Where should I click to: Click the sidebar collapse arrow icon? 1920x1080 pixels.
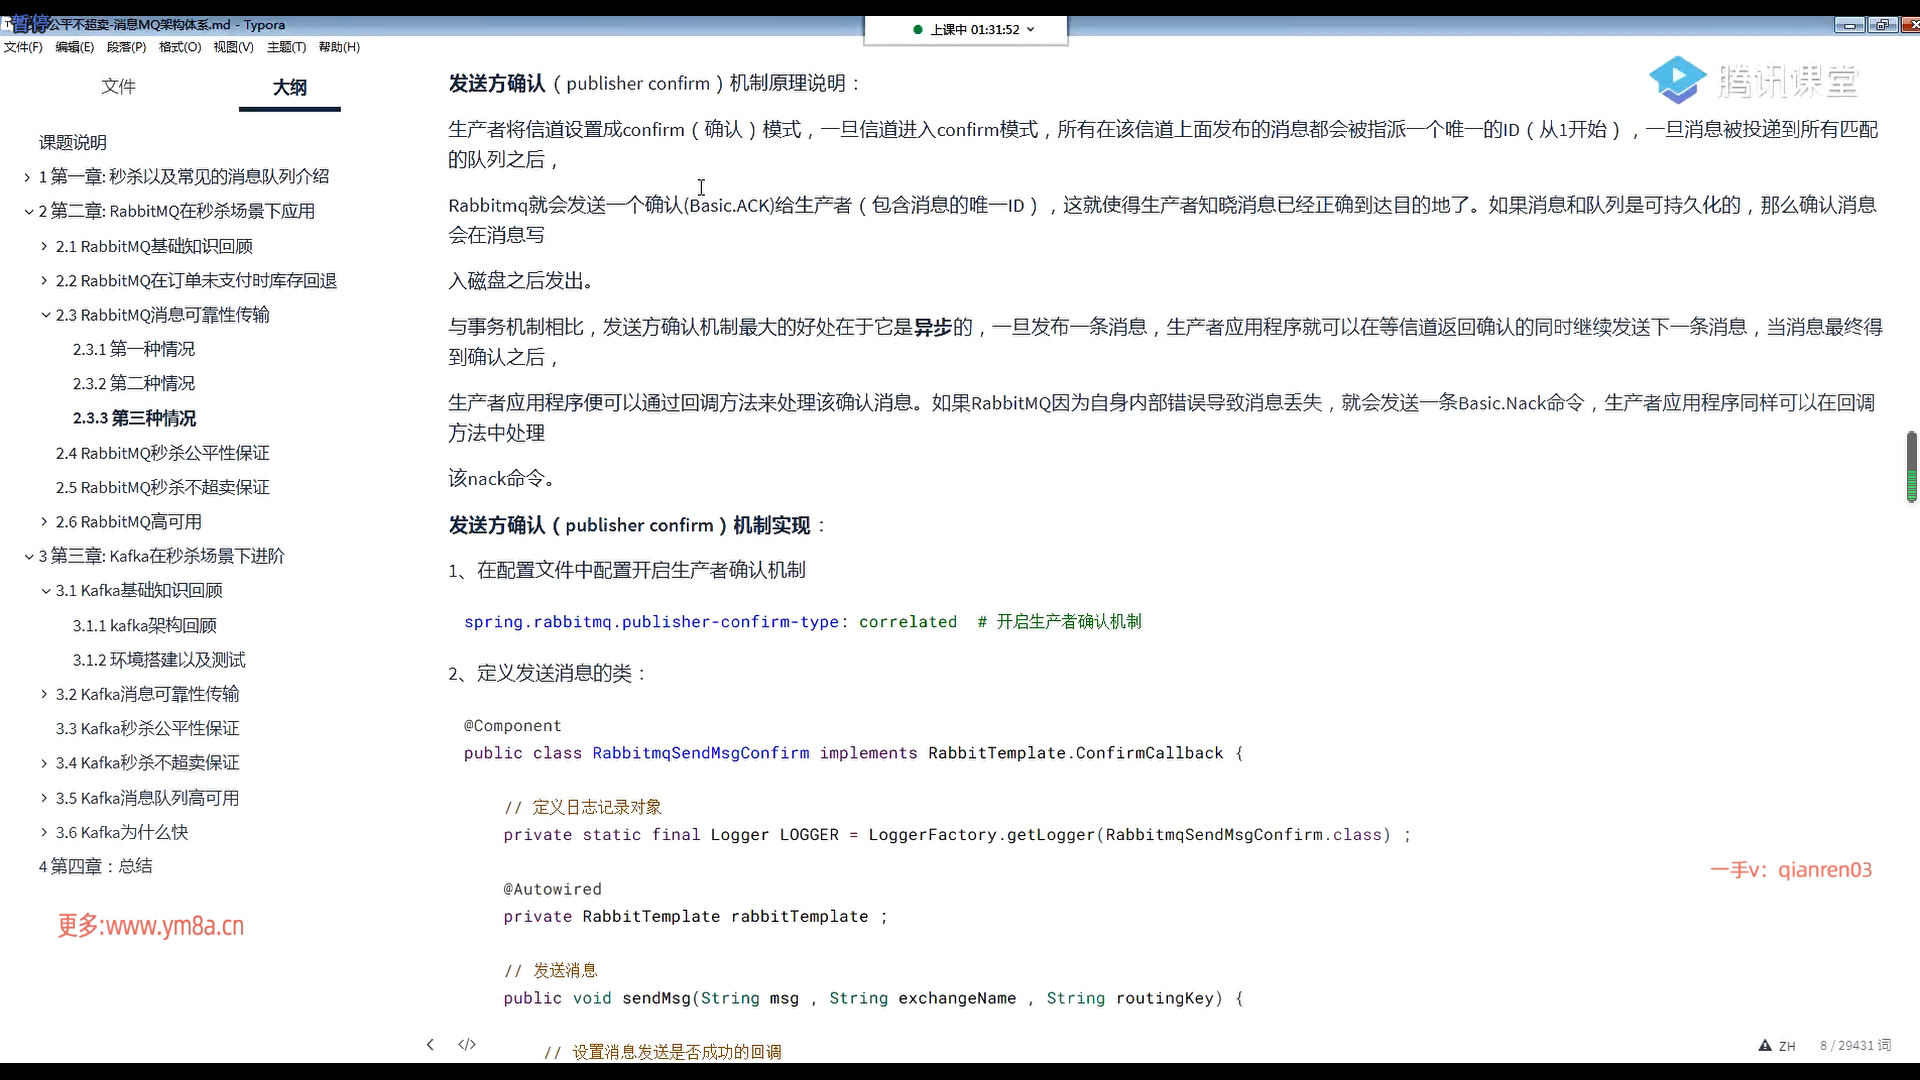430,1044
